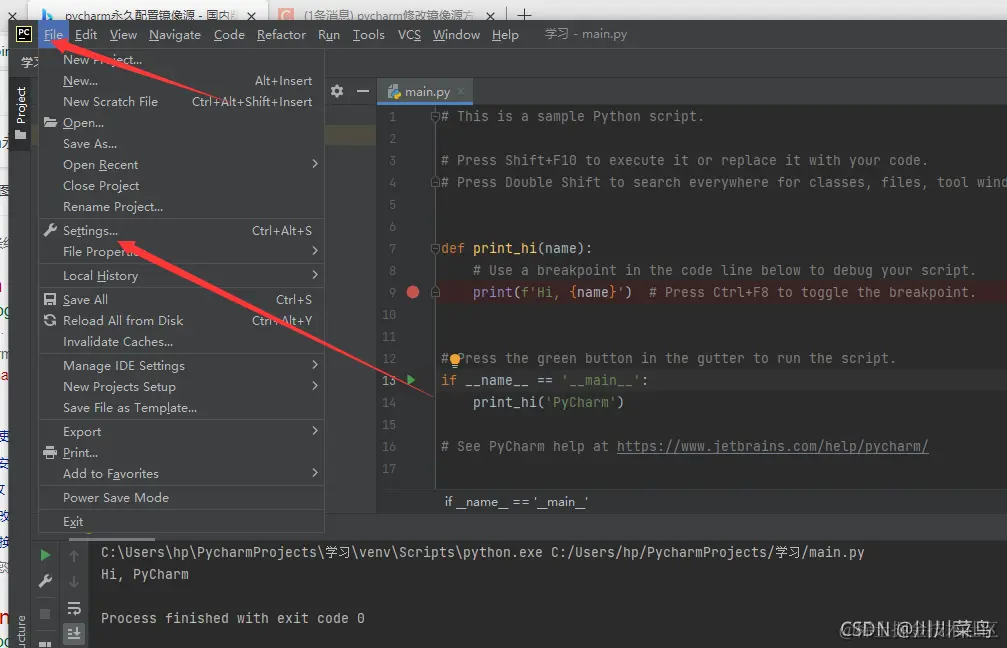Open the VCS menu
Image resolution: width=1007 pixels, height=648 pixels.
pos(409,35)
